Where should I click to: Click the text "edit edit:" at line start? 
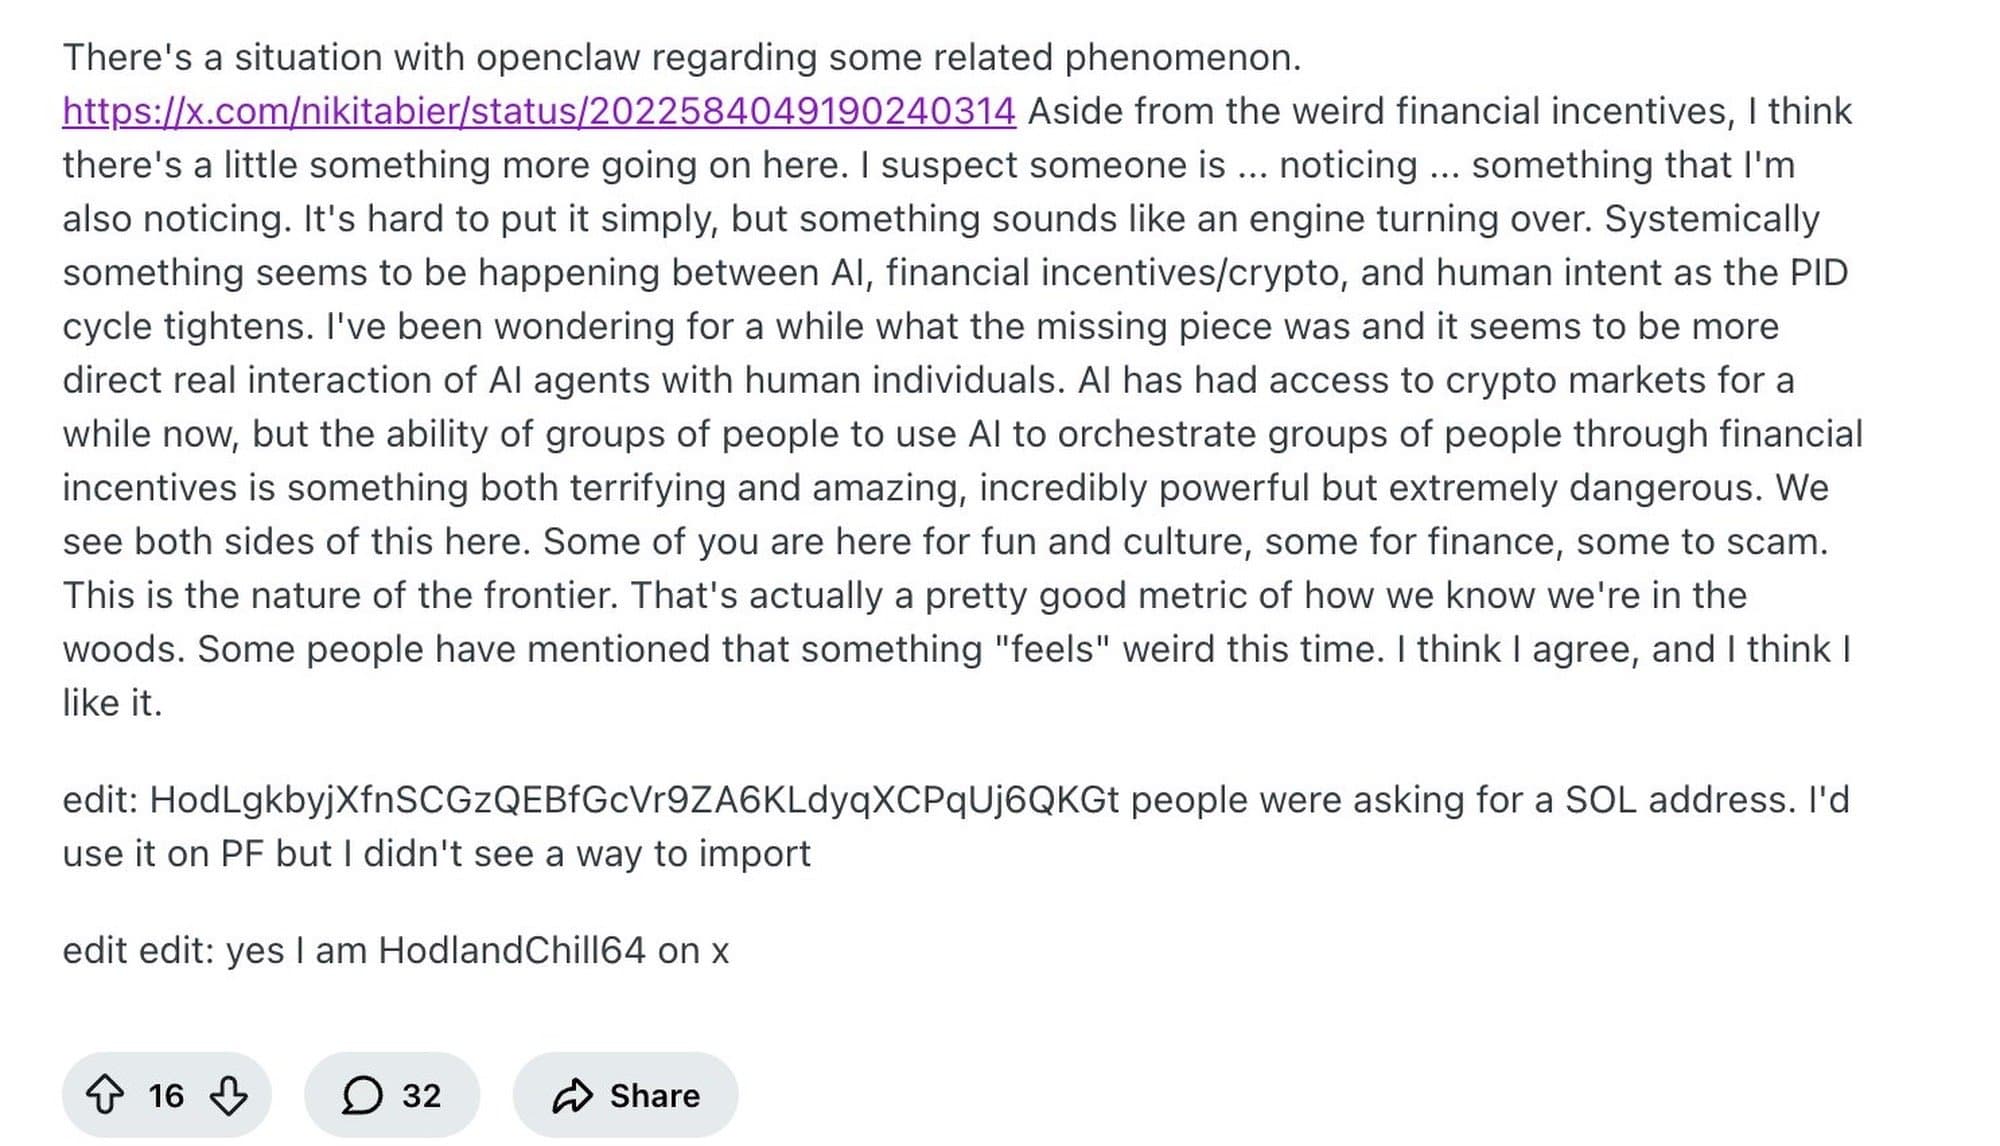tap(138, 950)
